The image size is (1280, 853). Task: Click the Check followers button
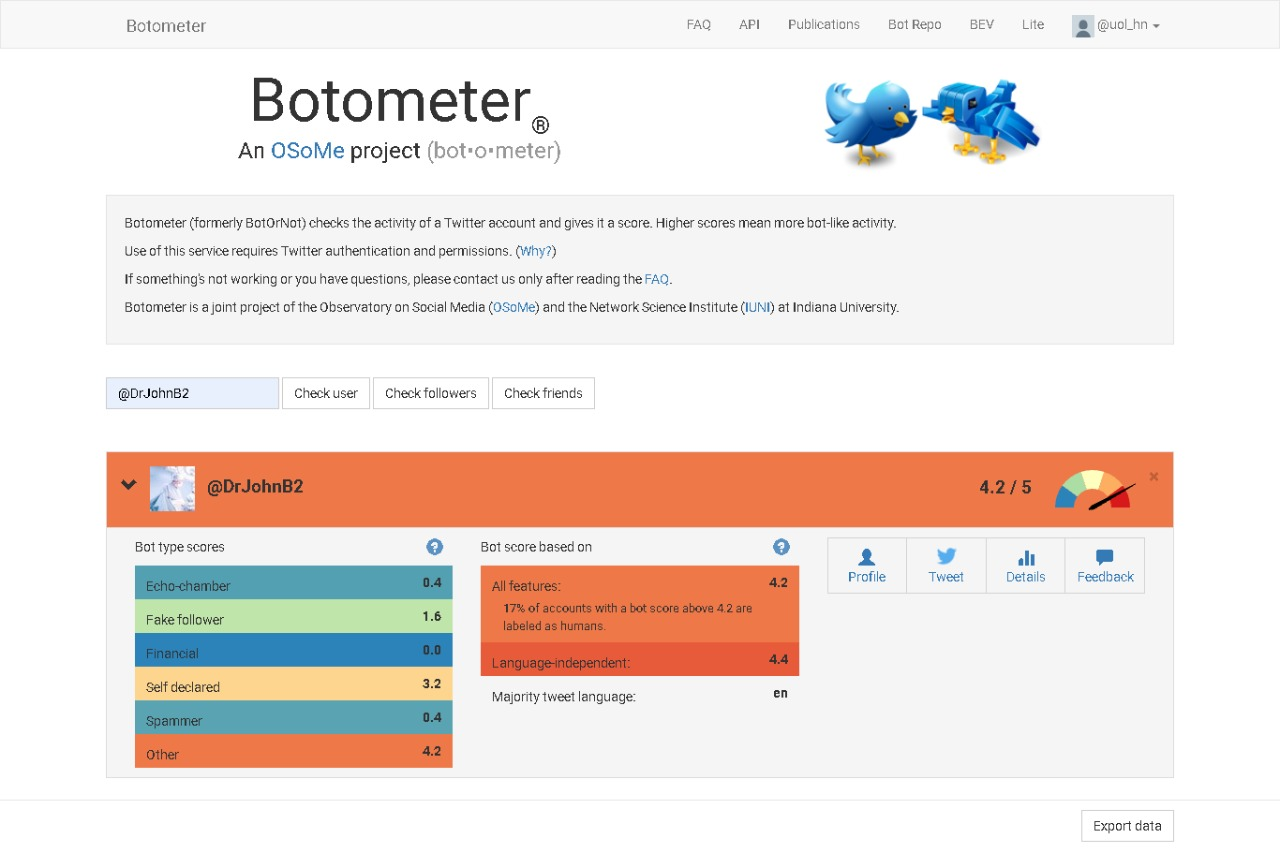[431, 393]
